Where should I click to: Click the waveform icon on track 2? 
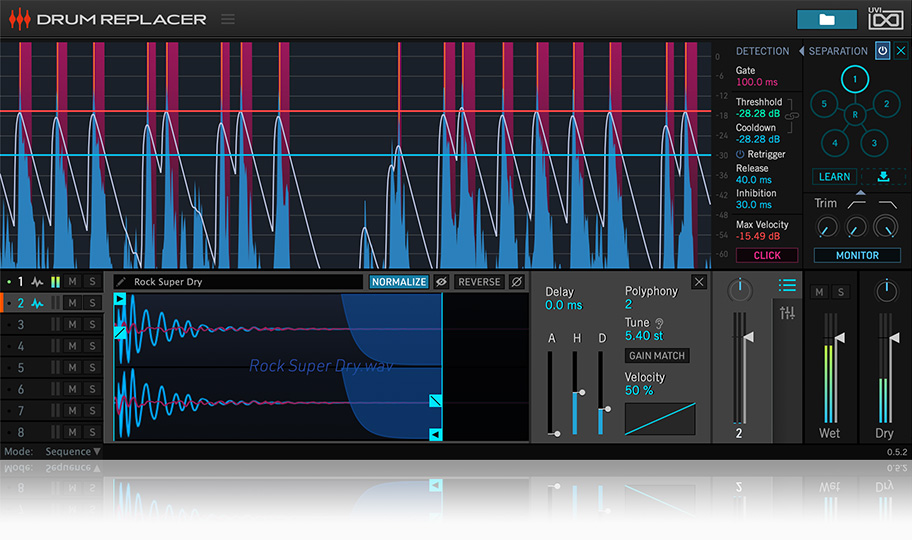37,303
